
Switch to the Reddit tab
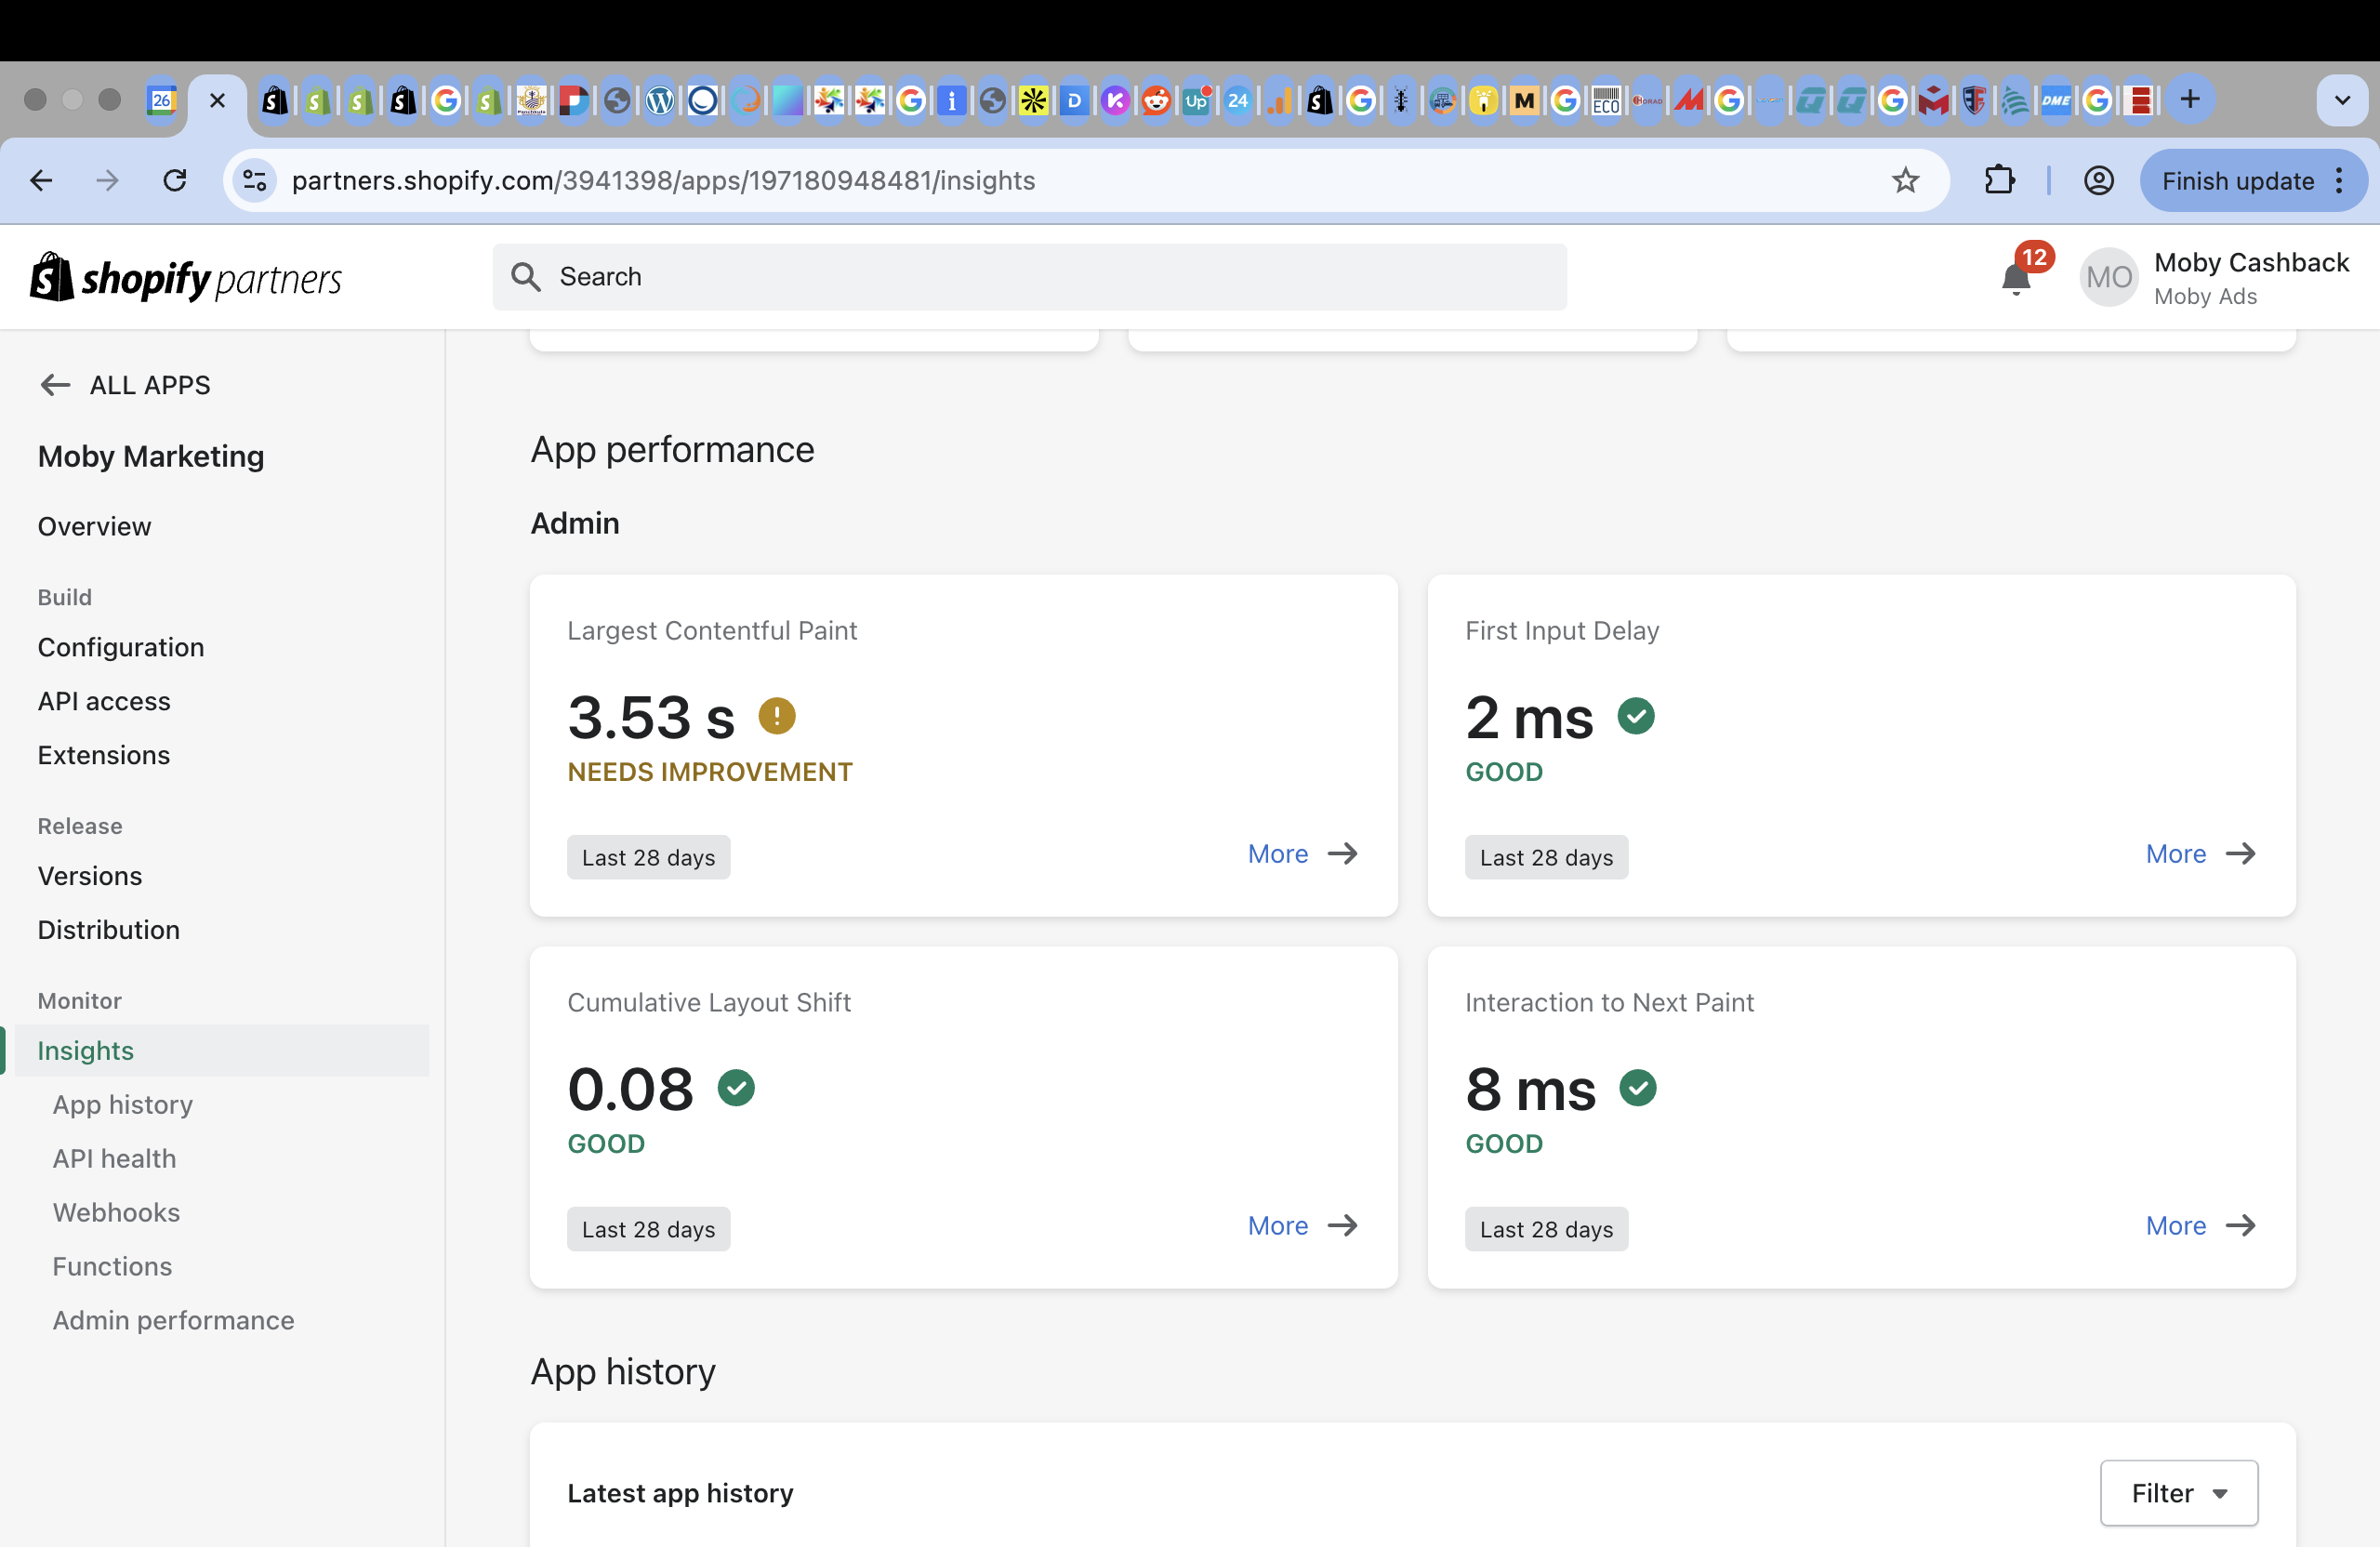[x=1156, y=100]
